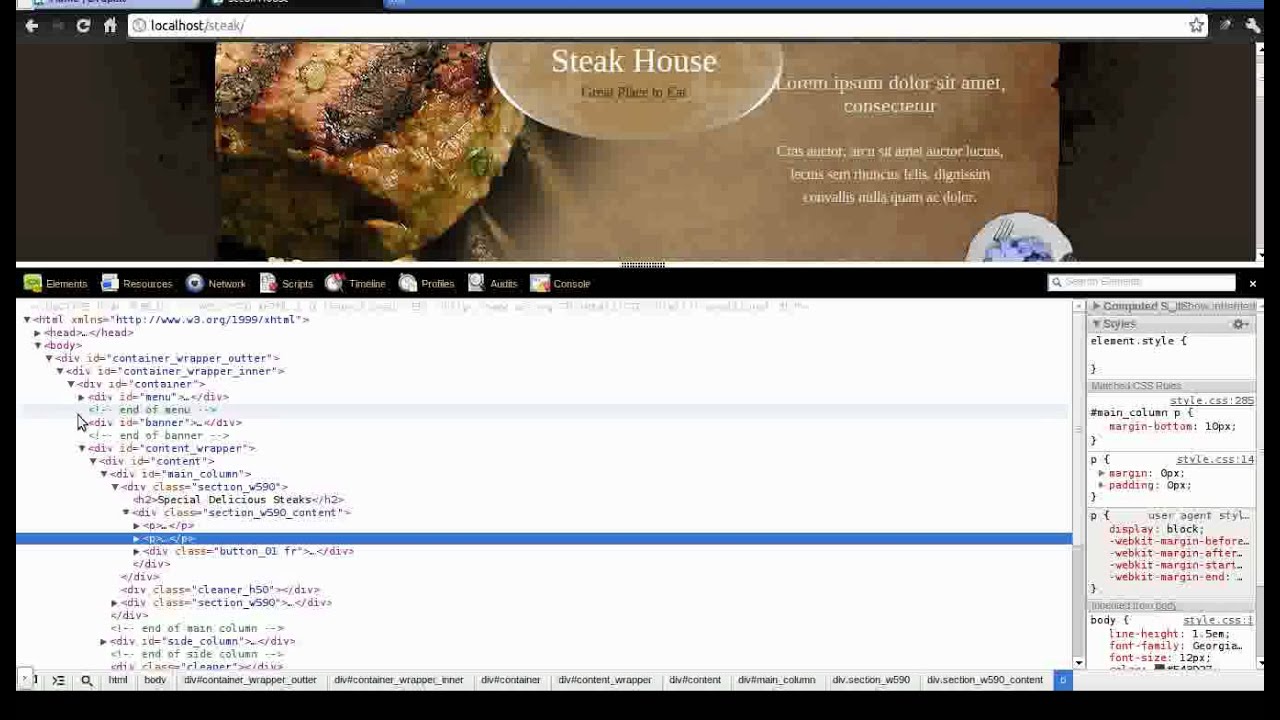
Task: Focus the Search Elements field
Action: tap(1142, 283)
